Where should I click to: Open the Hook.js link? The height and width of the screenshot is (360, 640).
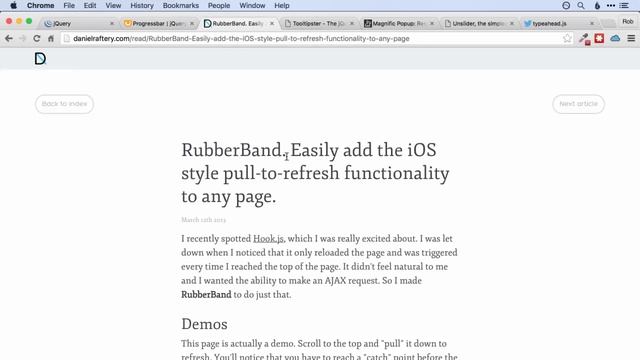coord(268,238)
